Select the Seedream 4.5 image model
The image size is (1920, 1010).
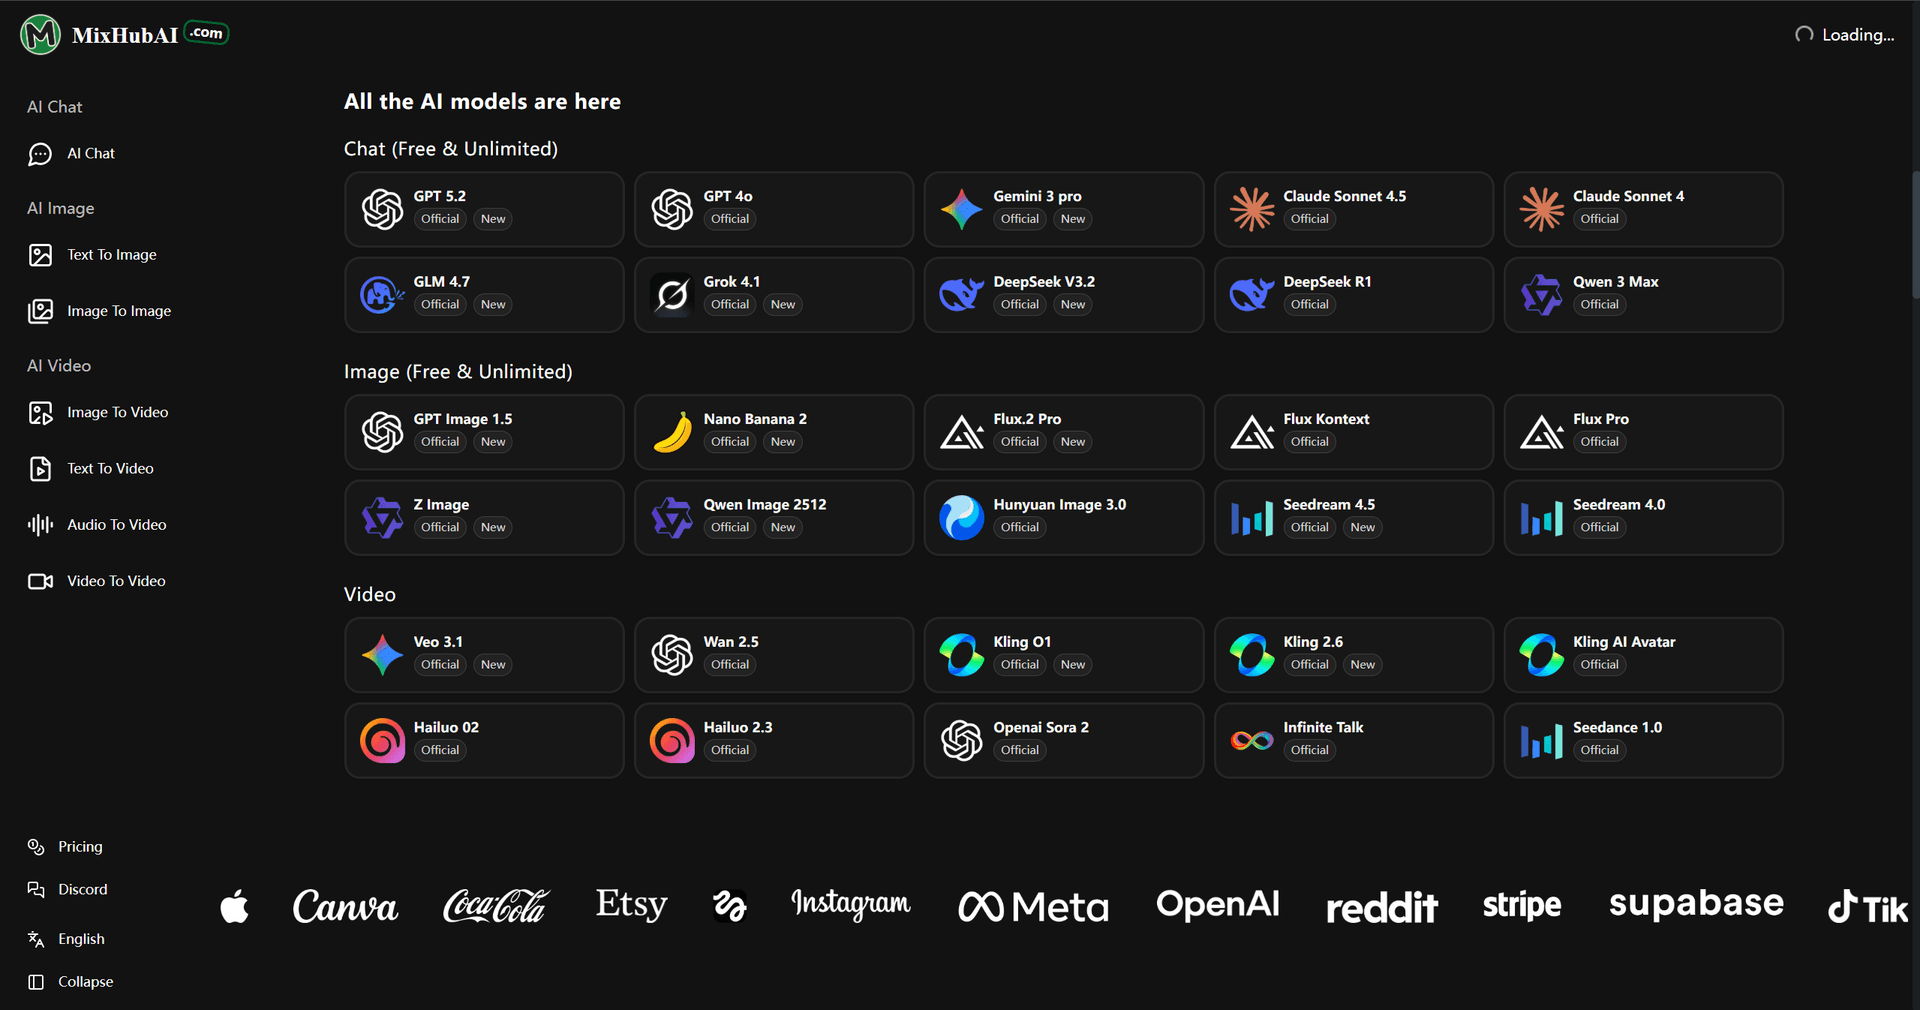pos(1353,517)
